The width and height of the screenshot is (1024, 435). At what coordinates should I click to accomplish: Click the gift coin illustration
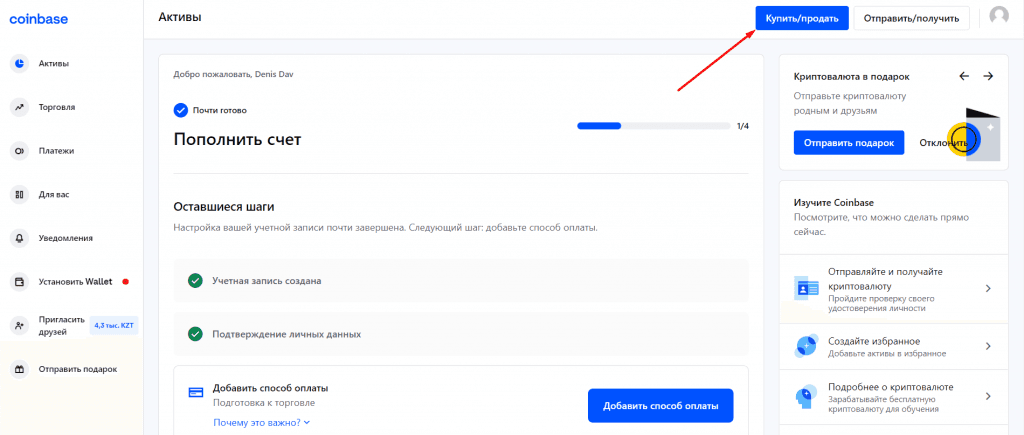pyautogui.click(x=973, y=135)
